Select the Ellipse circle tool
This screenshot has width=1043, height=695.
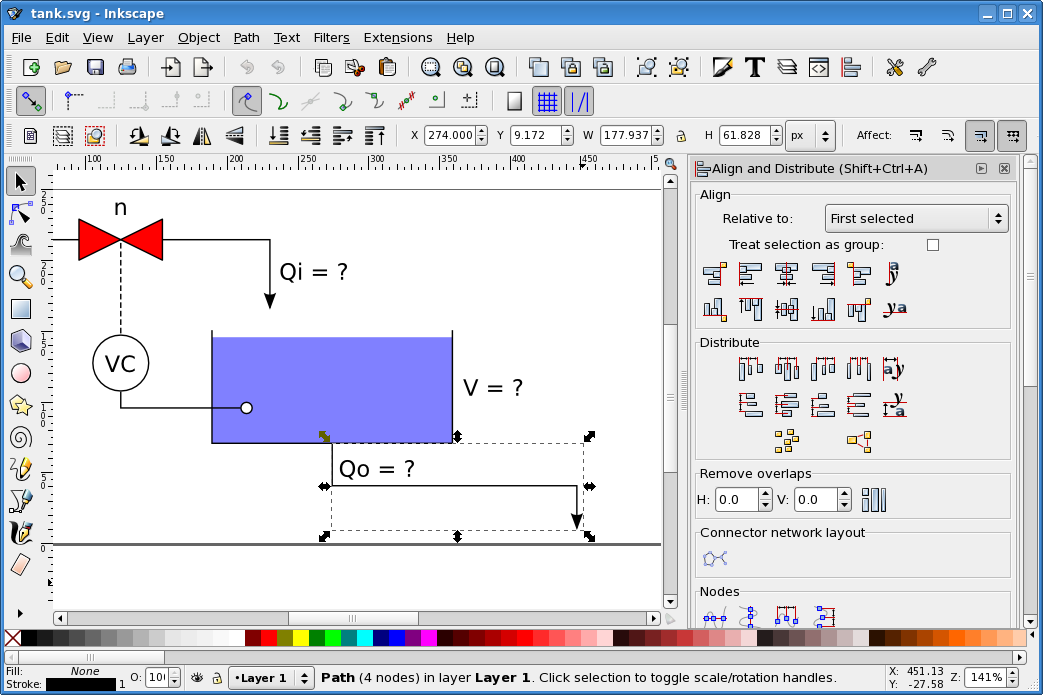click(x=21, y=373)
